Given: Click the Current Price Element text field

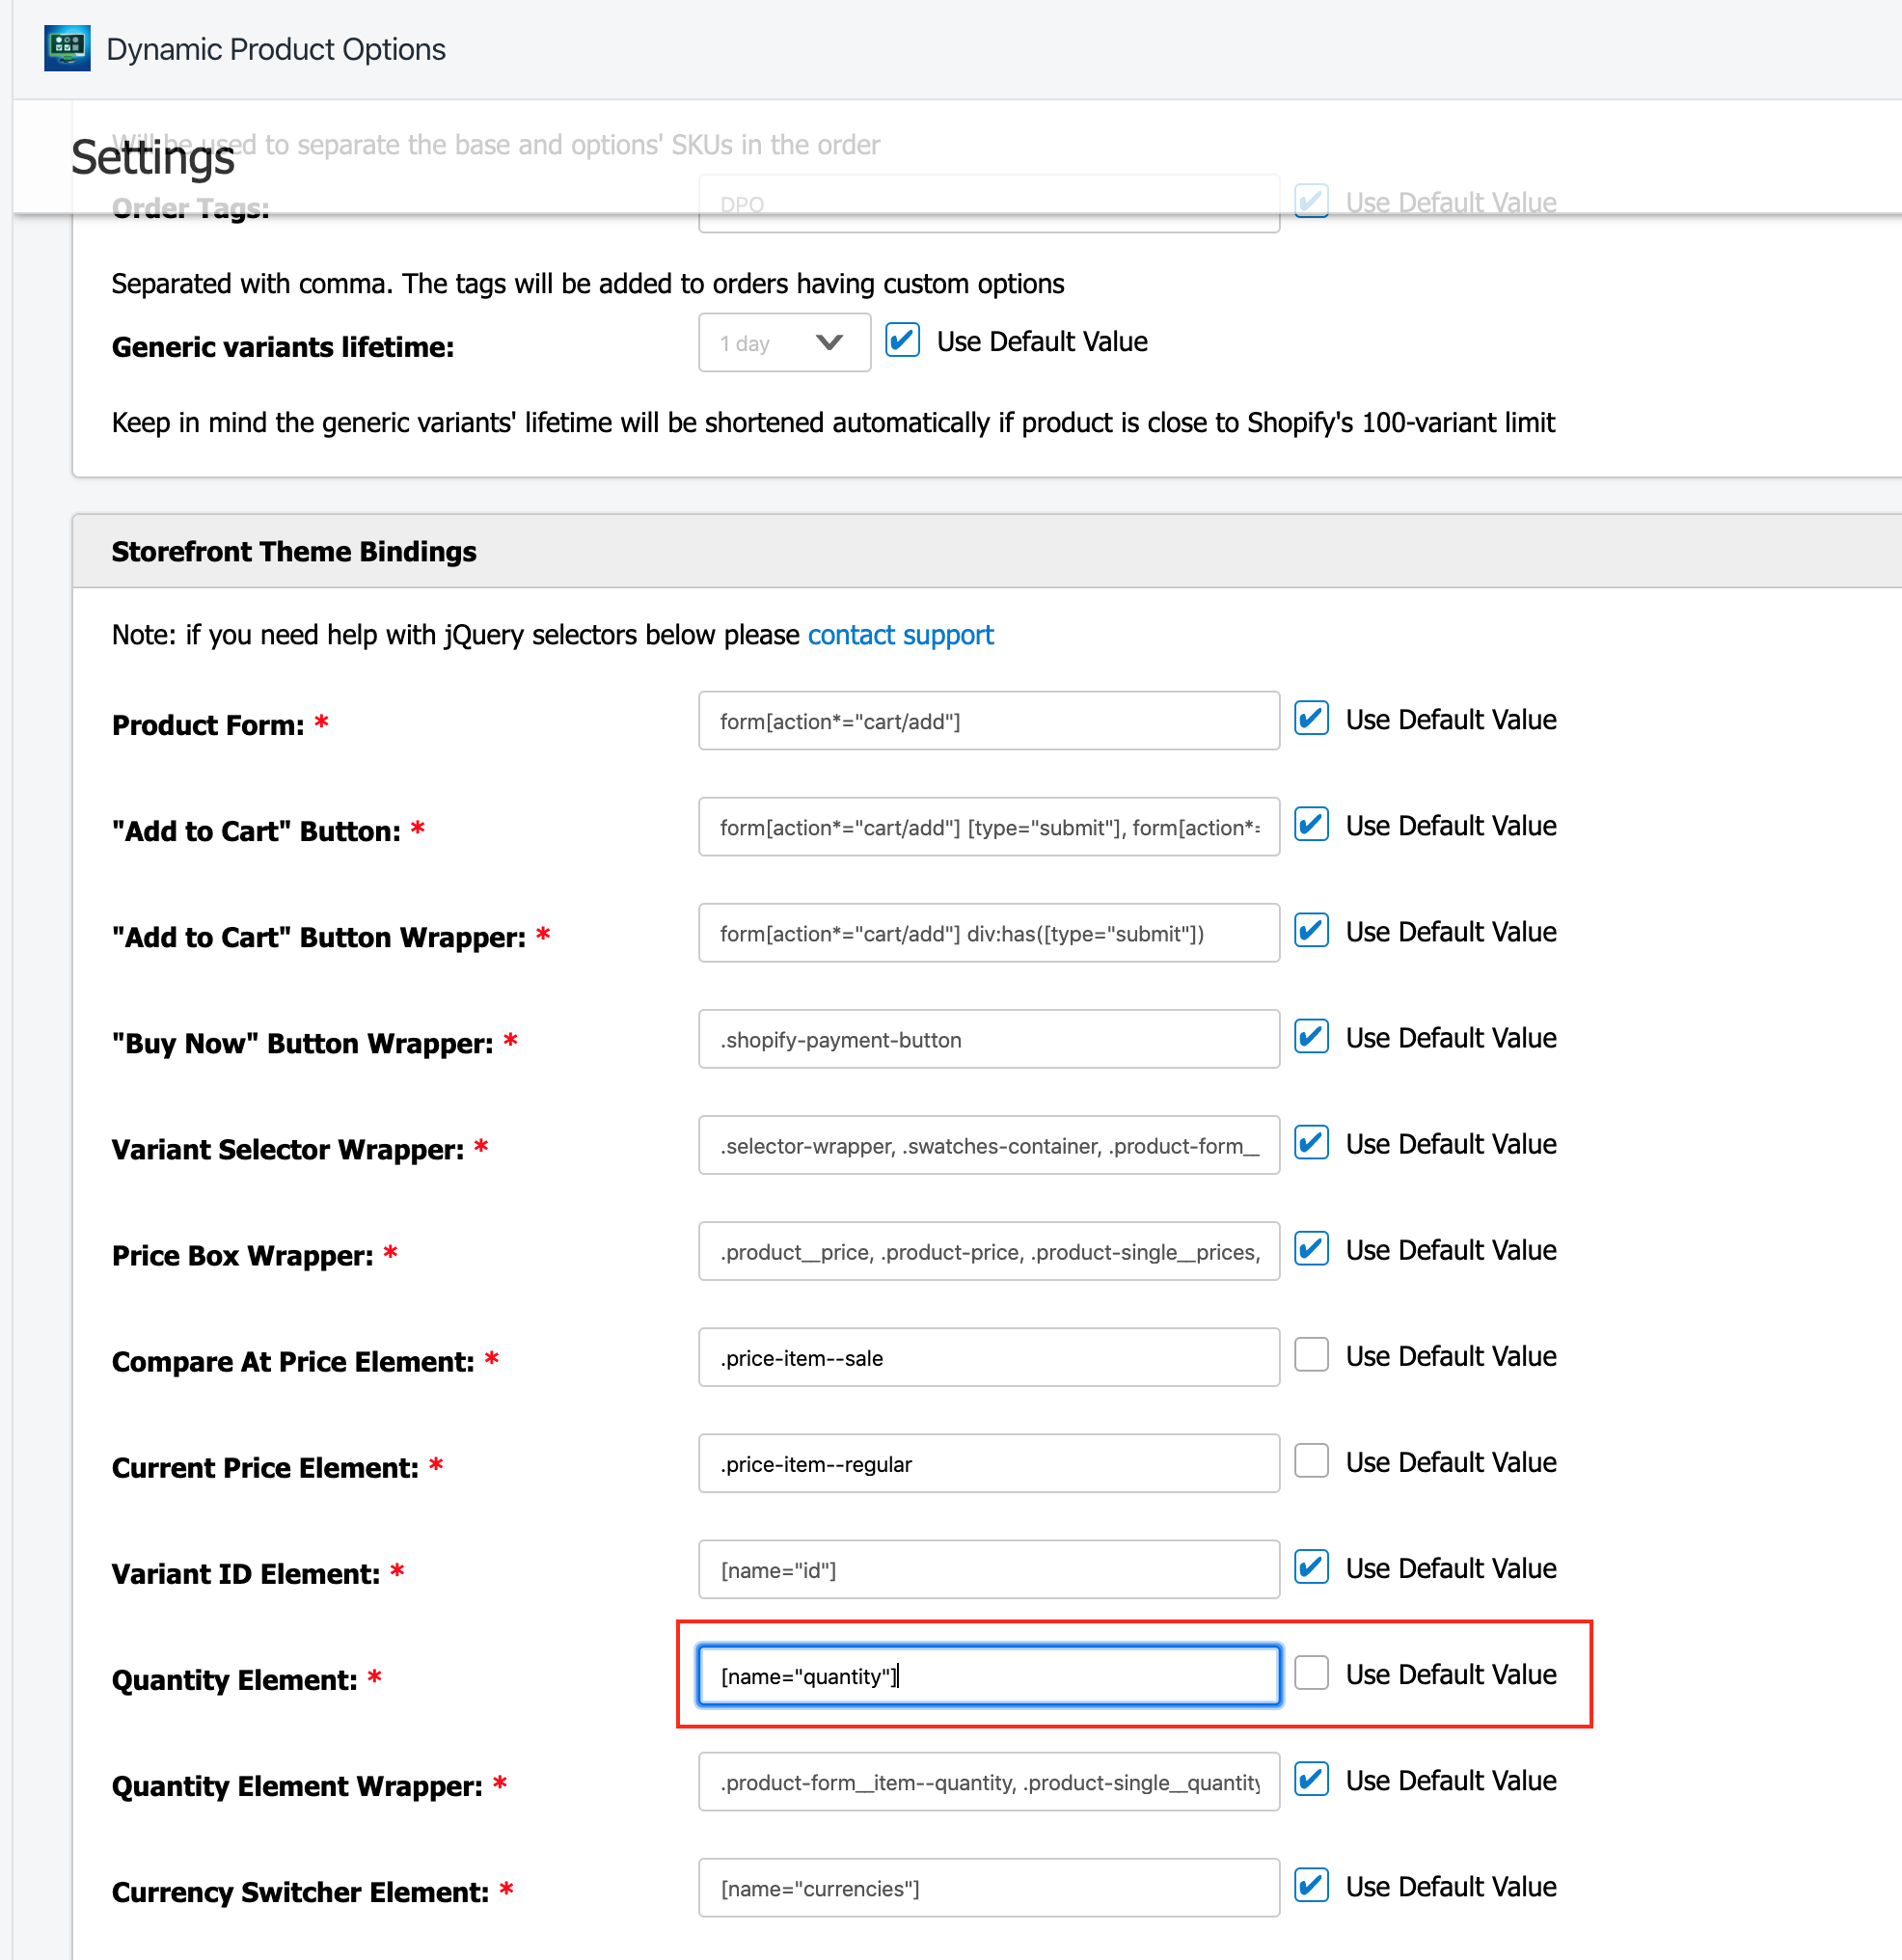Looking at the screenshot, I should pyautogui.click(x=988, y=1464).
